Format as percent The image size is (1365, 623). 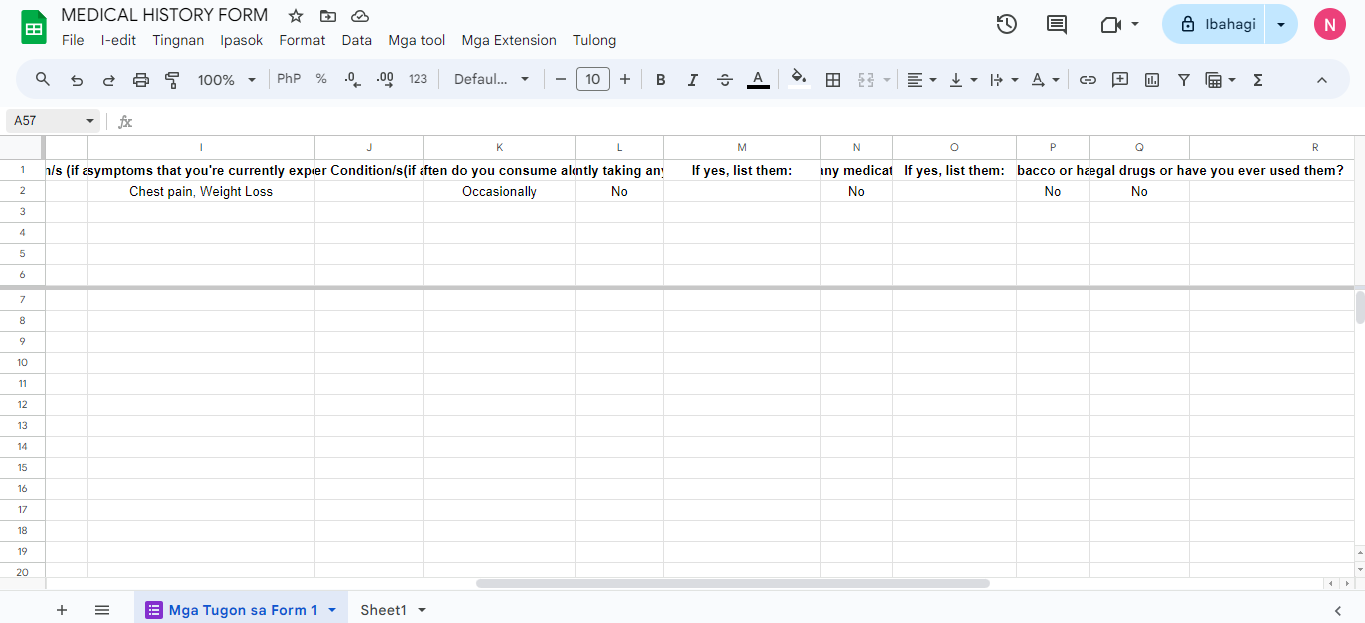click(321, 79)
